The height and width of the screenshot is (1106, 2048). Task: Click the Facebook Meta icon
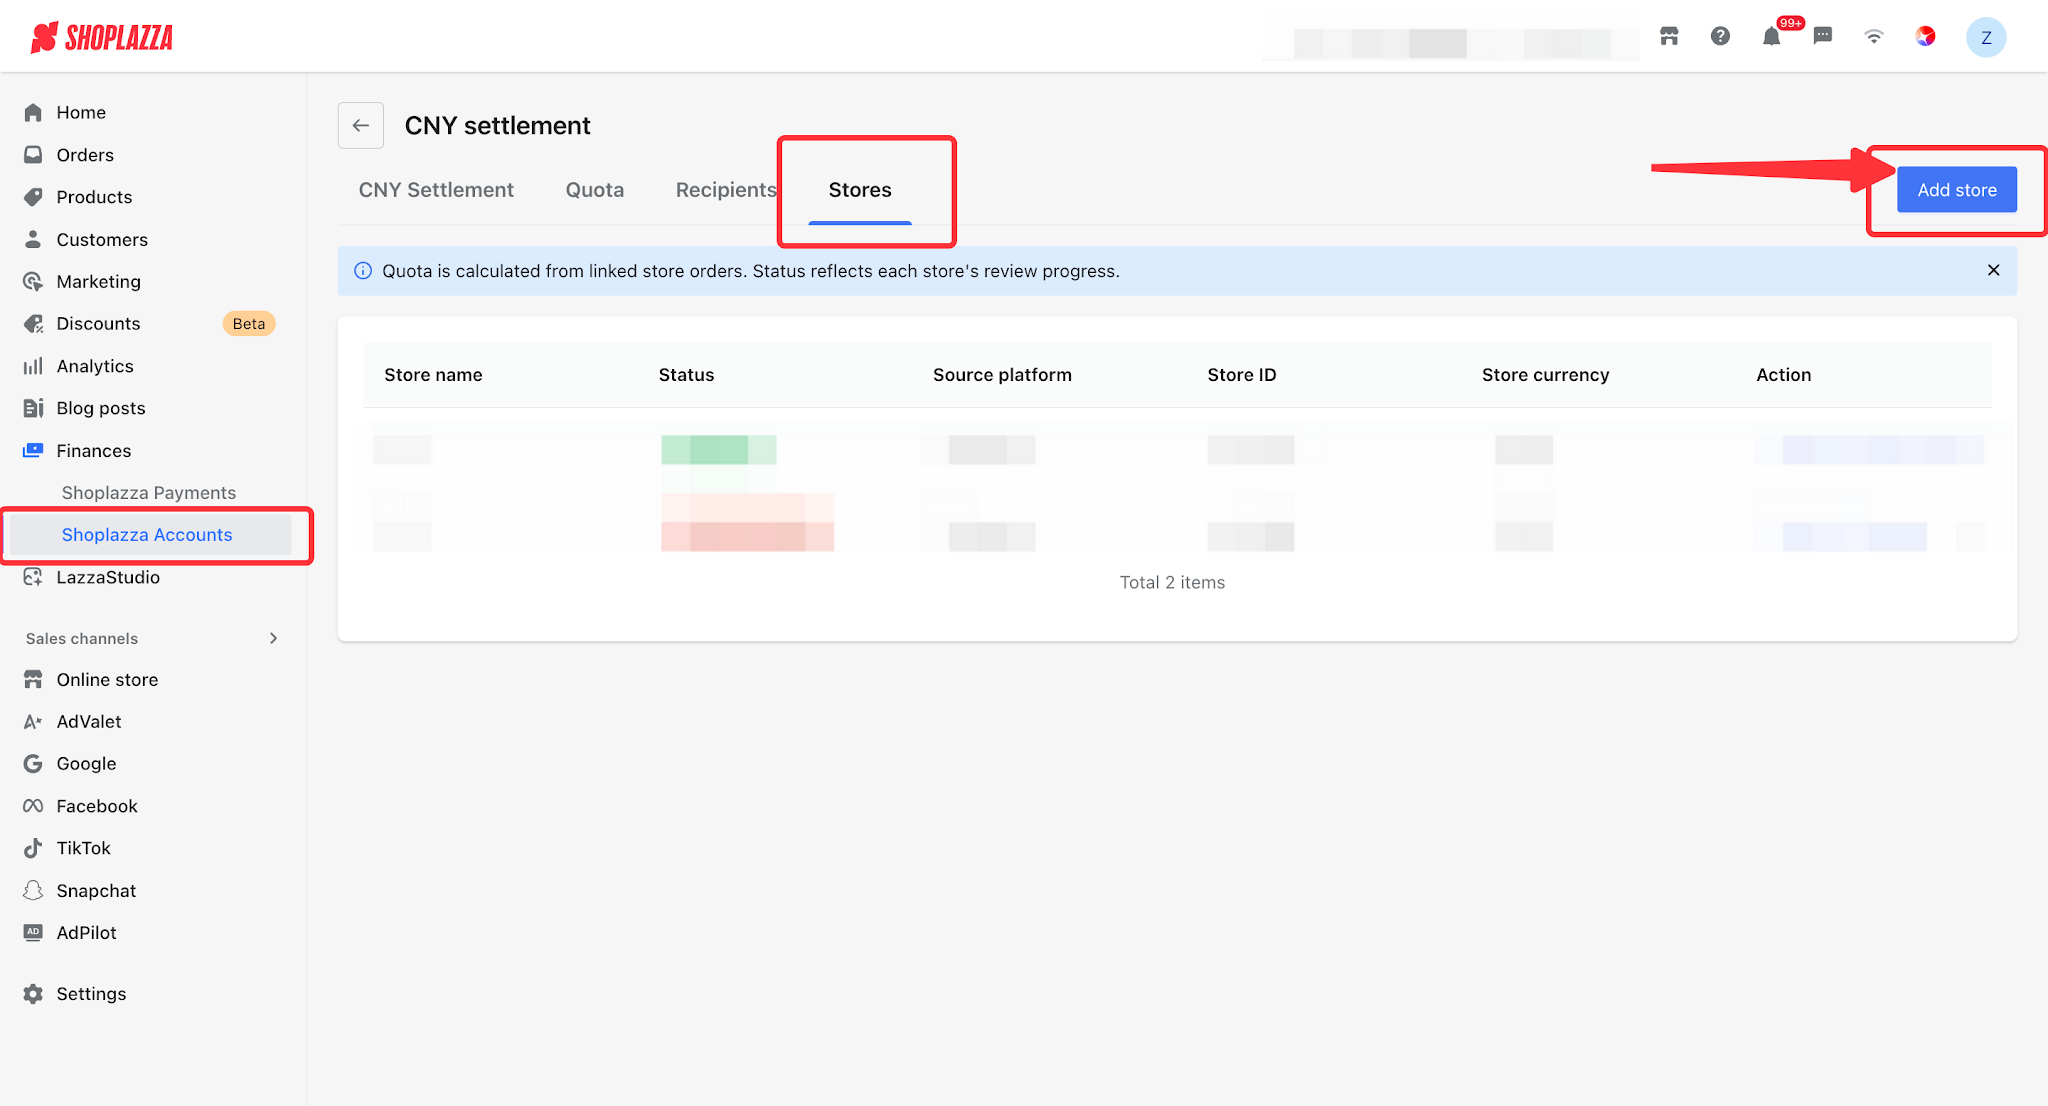pos(33,806)
